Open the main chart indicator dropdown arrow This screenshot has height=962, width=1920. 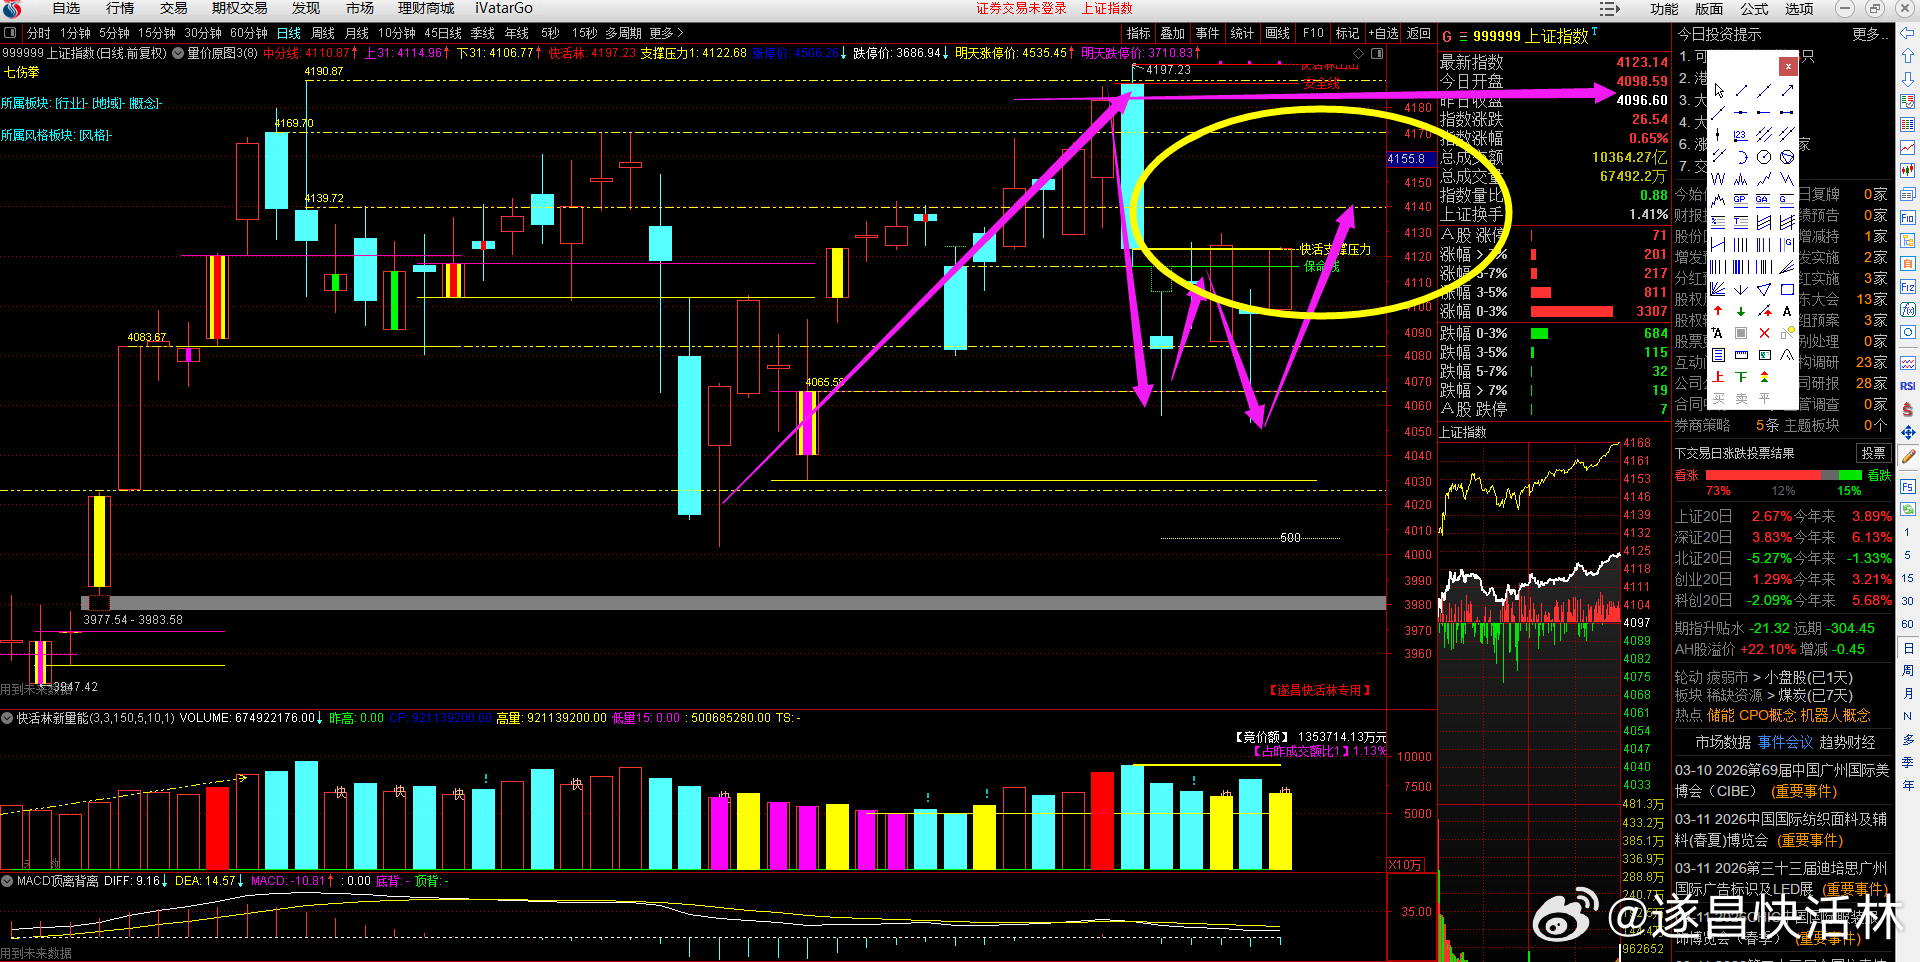click(x=178, y=53)
